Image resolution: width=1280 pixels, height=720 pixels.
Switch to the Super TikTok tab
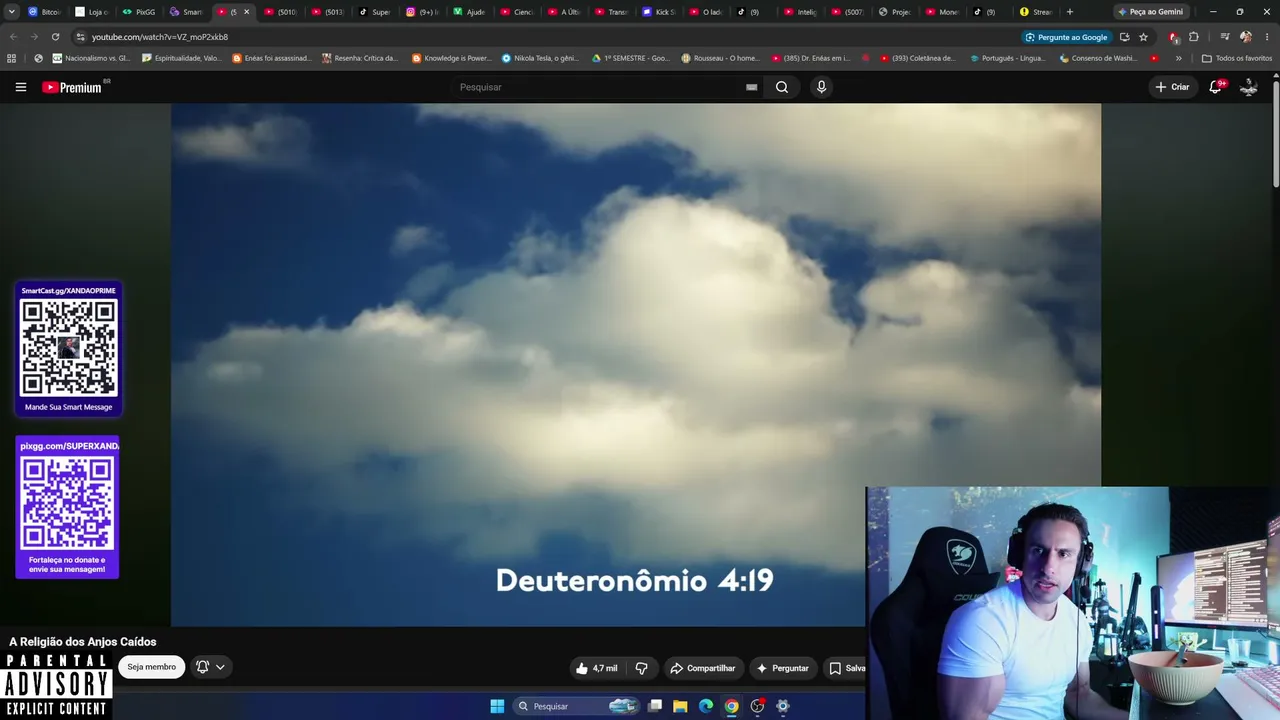click(x=375, y=12)
